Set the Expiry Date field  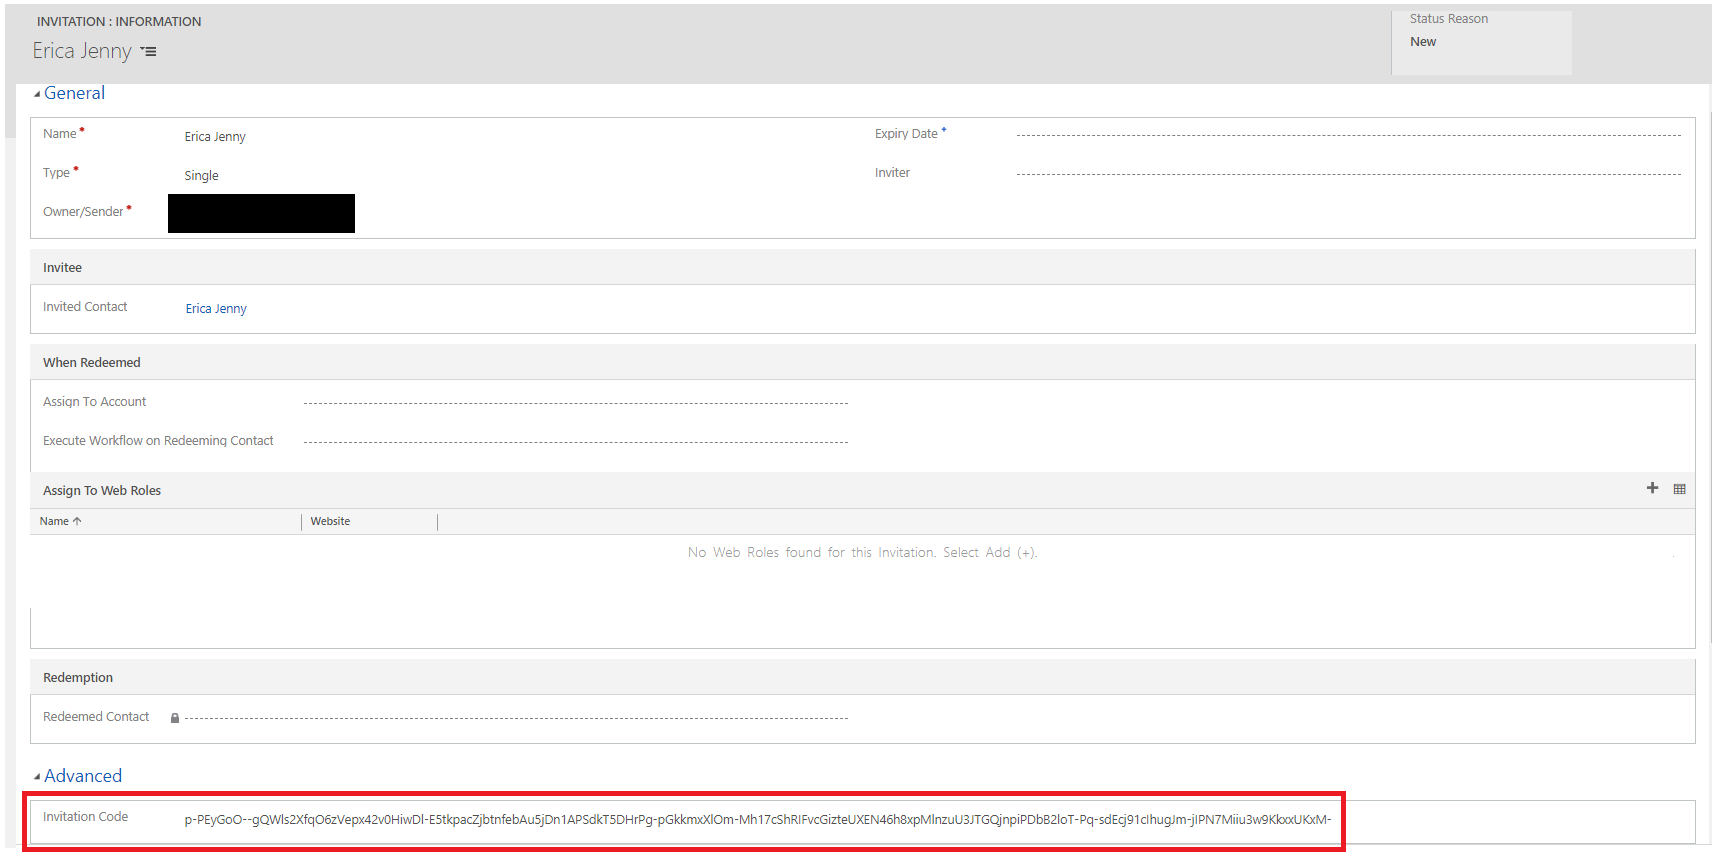tap(1348, 135)
